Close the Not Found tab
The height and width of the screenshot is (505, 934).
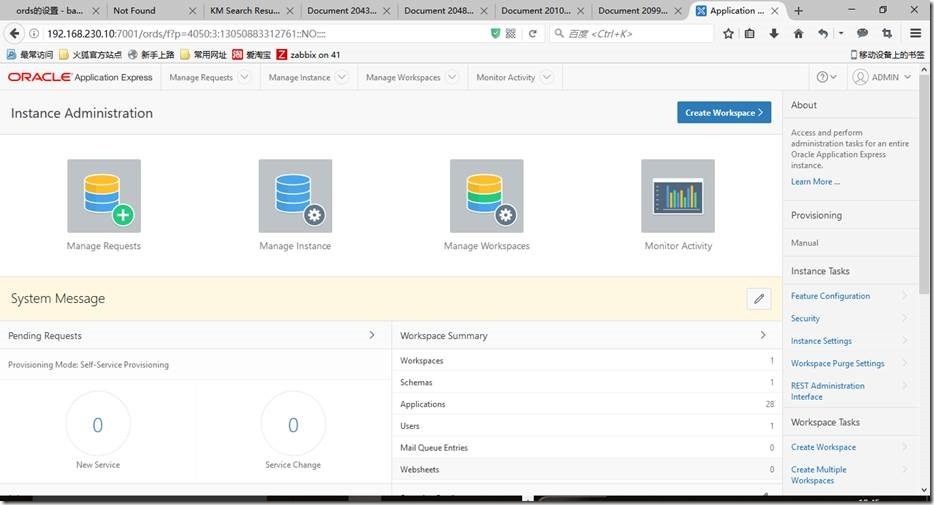[x=192, y=11]
